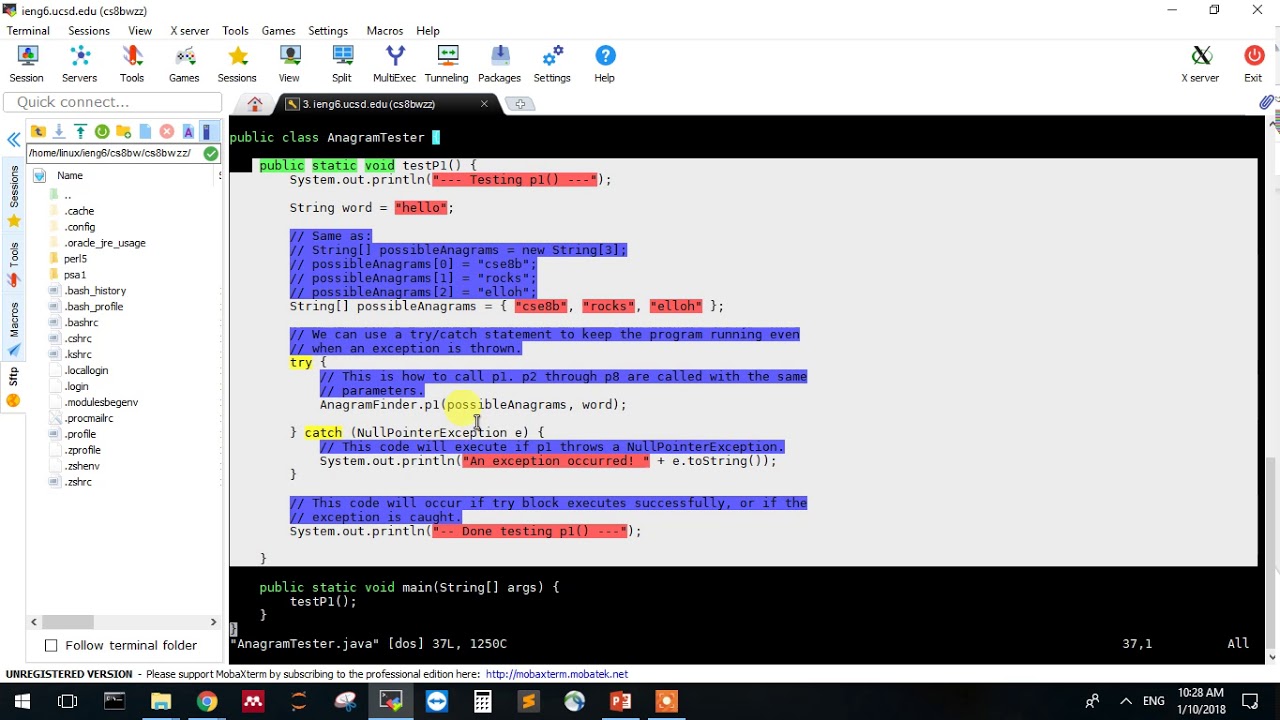1280x720 pixels.
Task: Open the Session toolbar button
Action: (x=26, y=64)
